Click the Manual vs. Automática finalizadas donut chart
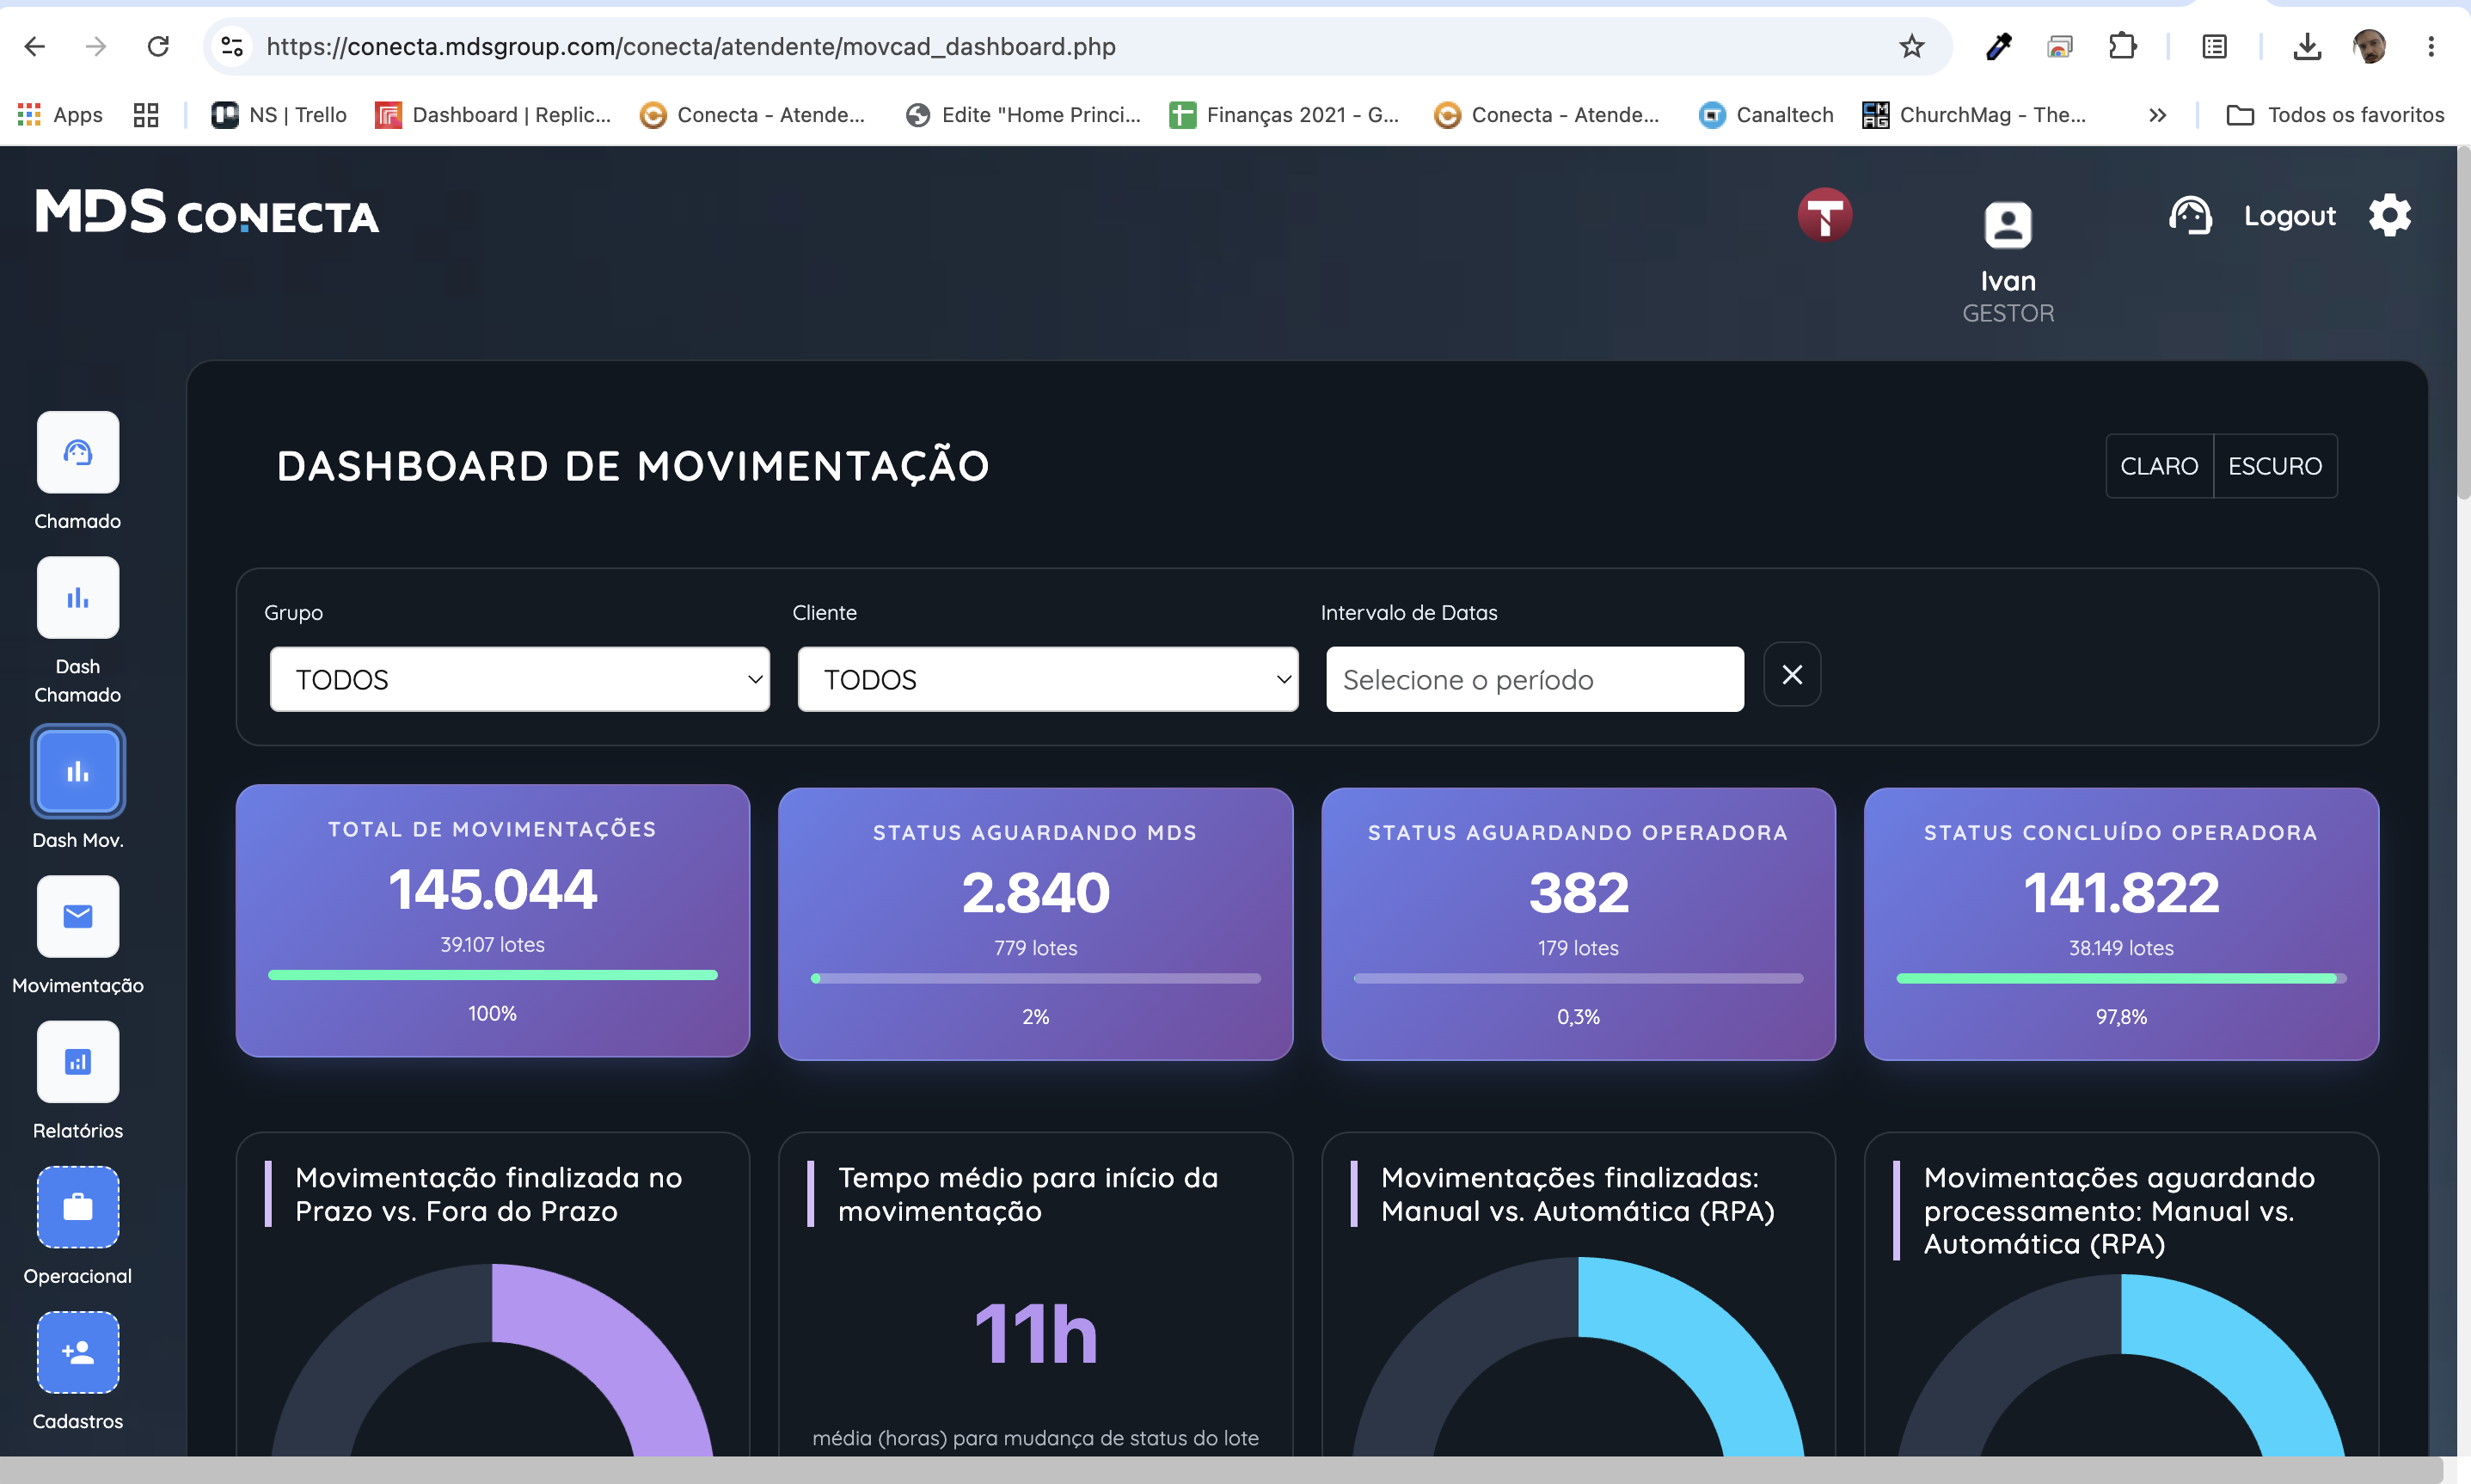Image resolution: width=2471 pixels, height=1484 pixels. tap(1578, 1356)
